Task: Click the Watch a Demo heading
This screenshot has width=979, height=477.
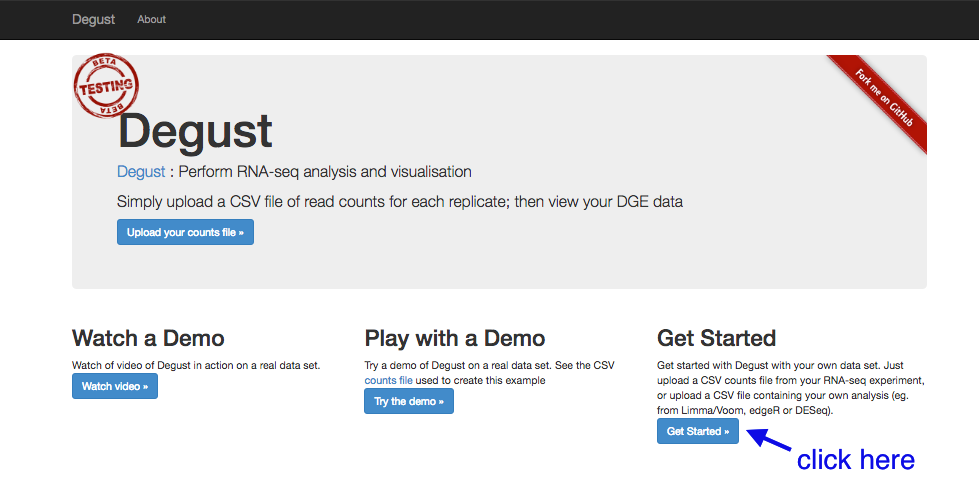Action: tap(148, 338)
